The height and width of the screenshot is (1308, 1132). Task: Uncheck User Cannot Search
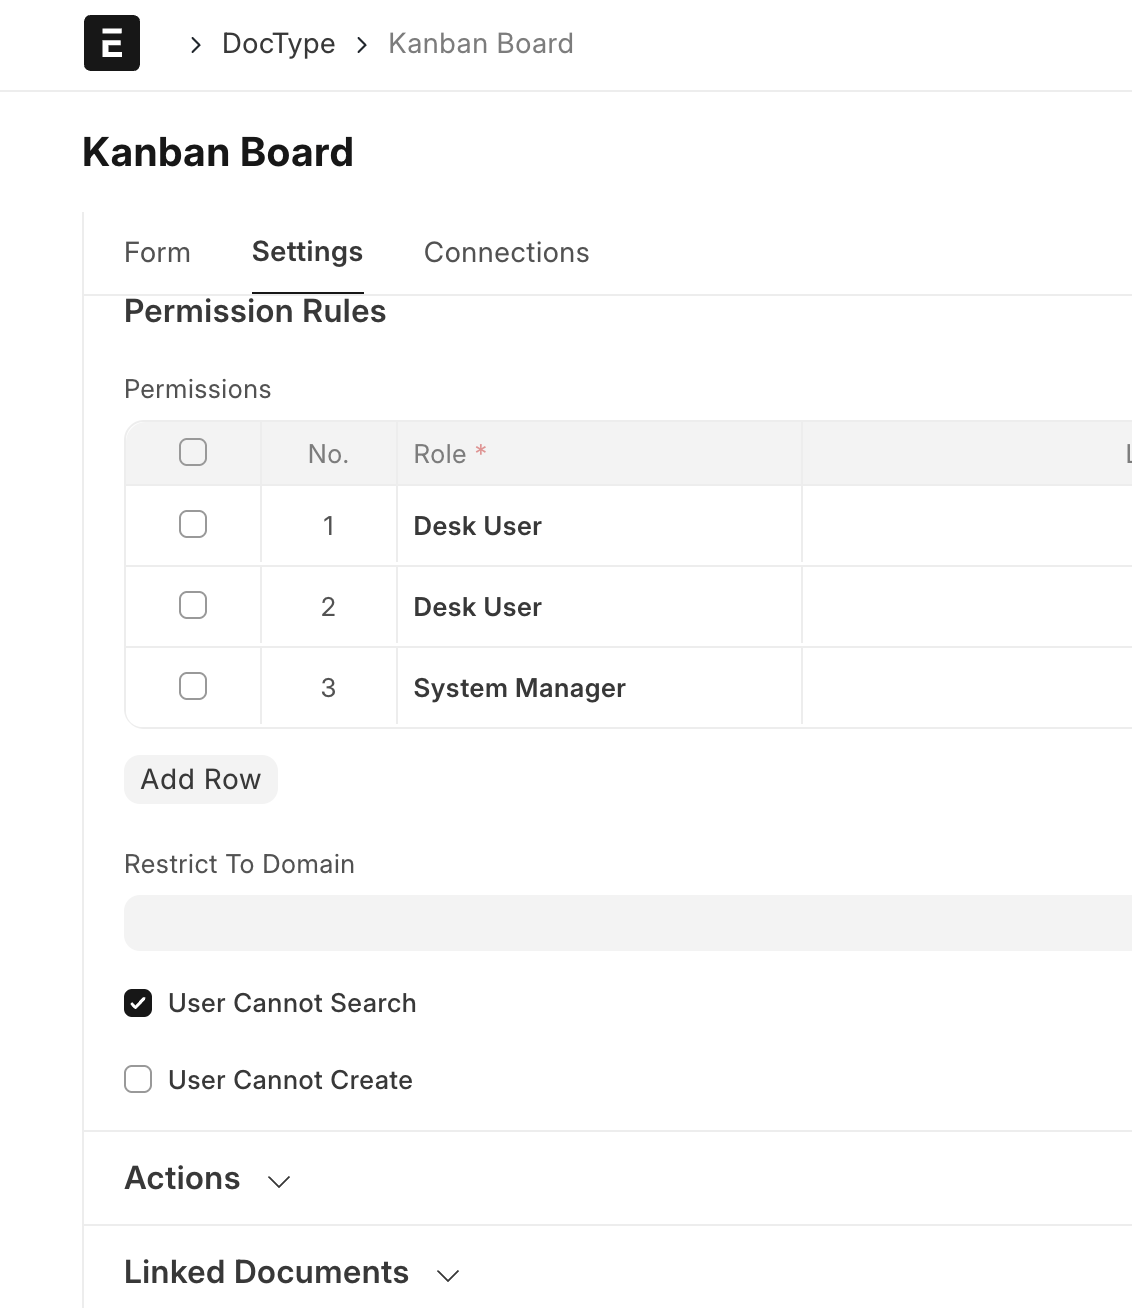point(138,1003)
